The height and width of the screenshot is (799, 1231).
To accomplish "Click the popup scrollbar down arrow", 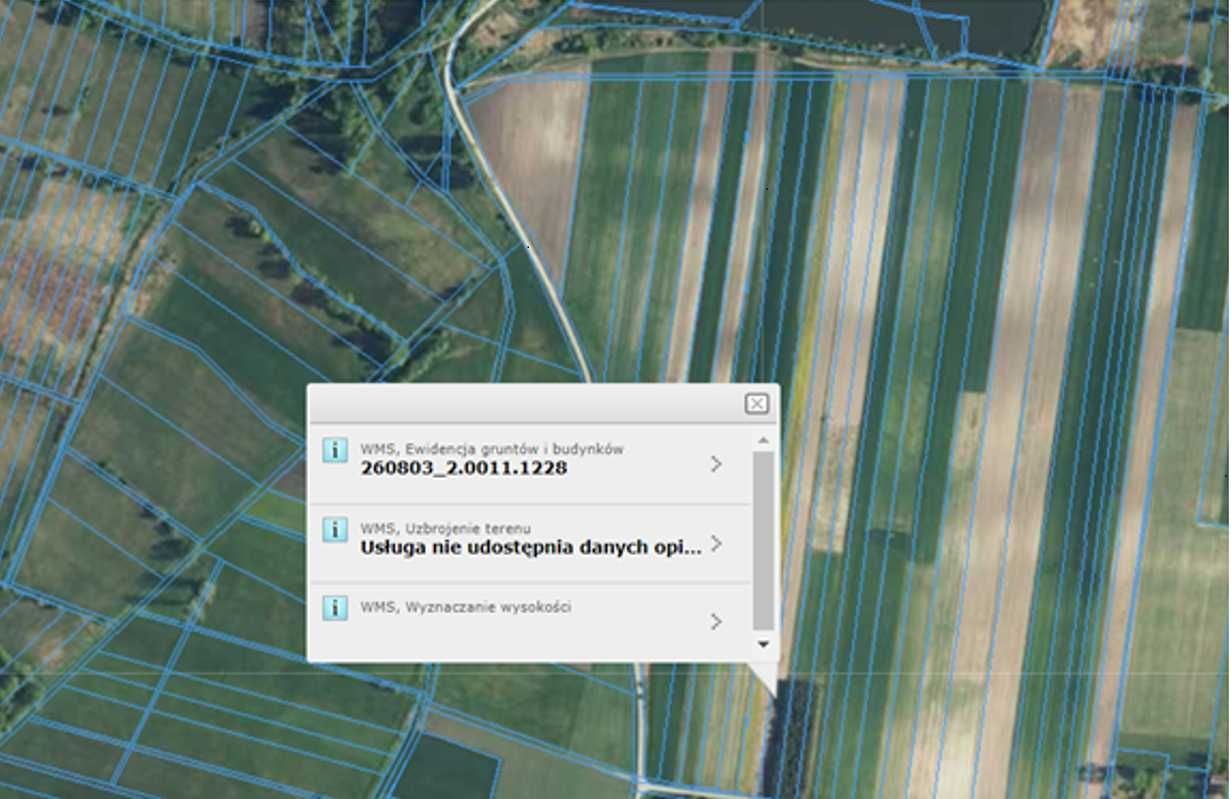I will (763, 645).
